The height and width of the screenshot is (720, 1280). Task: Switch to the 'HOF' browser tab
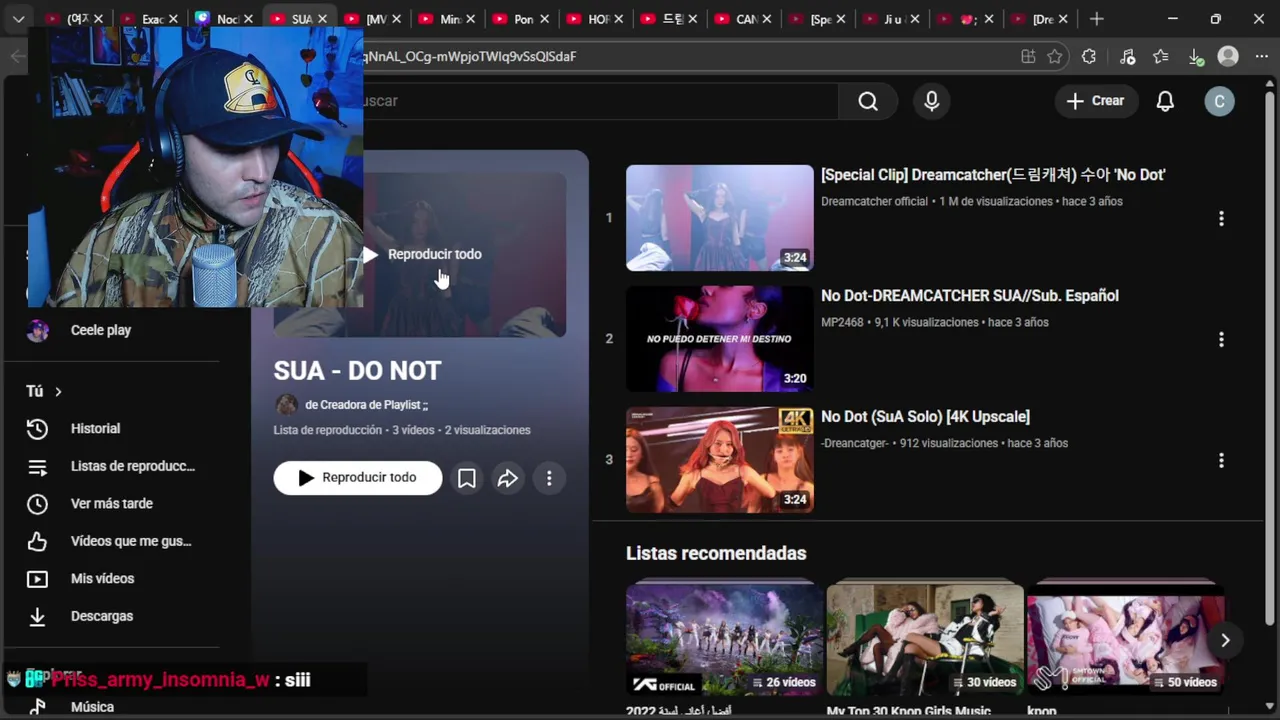tap(598, 19)
